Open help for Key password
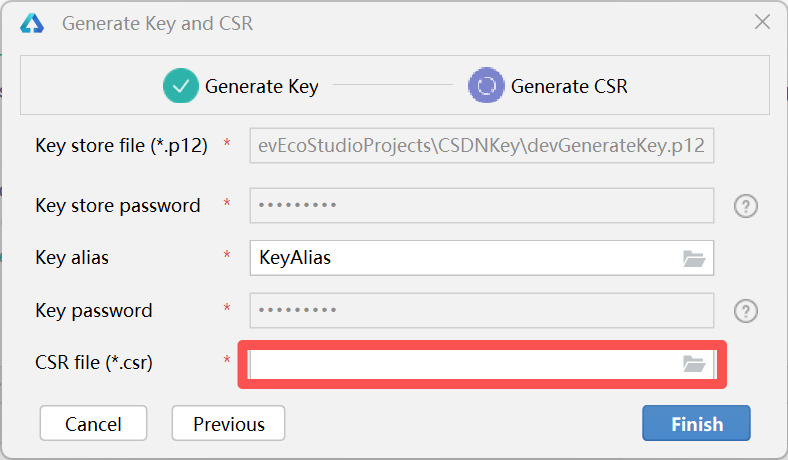The height and width of the screenshot is (460, 788). click(746, 311)
